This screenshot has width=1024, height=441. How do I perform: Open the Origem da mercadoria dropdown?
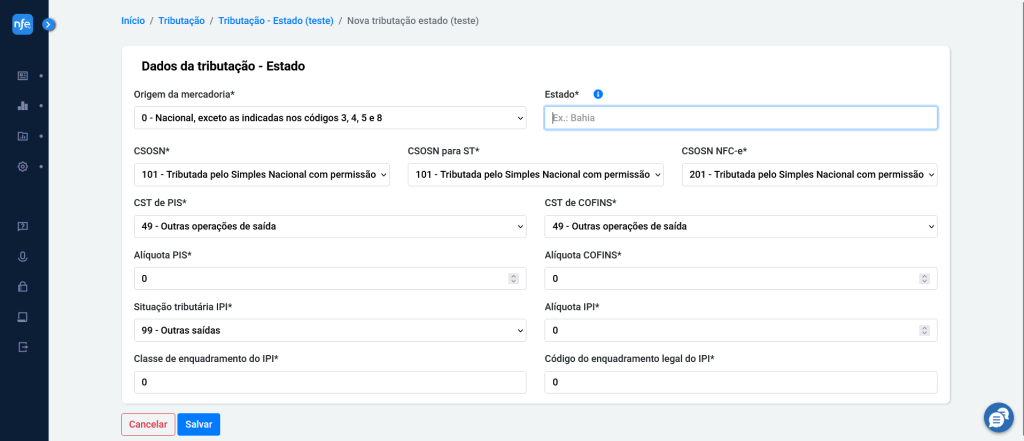[330, 118]
